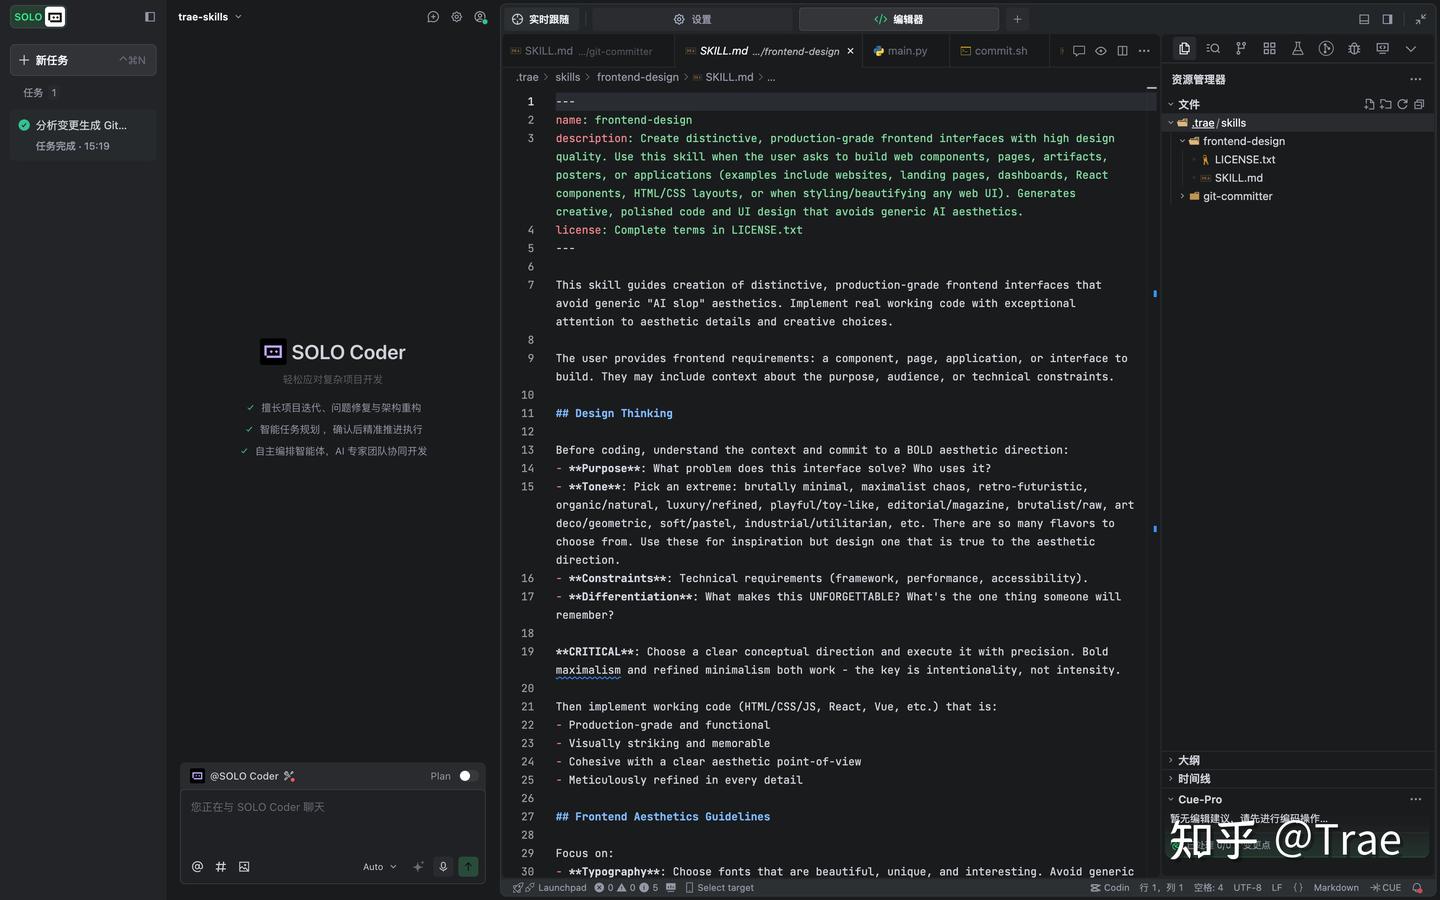Open the Cue-Pro more actions menu
The height and width of the screenshot is (900, 1440).
[1415, 799]
